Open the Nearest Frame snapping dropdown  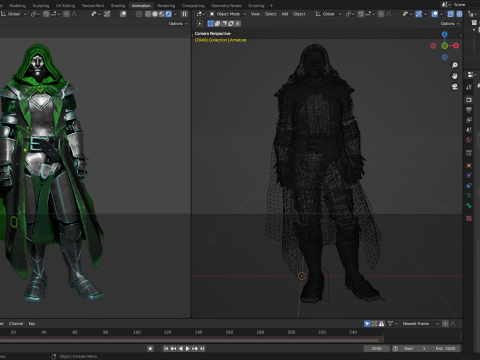click(420, 324)
